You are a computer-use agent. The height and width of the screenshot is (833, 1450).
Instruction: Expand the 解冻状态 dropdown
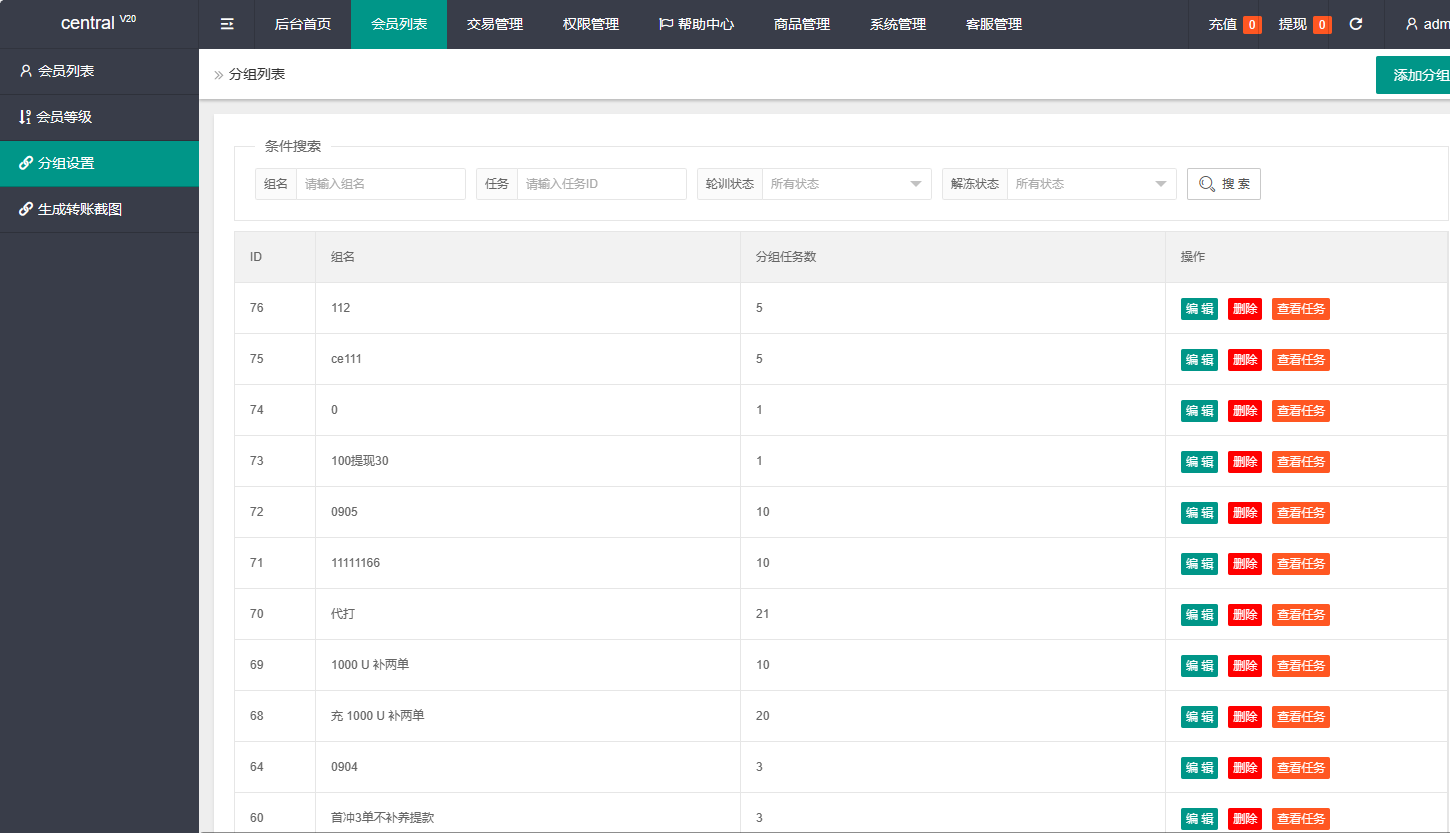click(x=1091, y=184)
